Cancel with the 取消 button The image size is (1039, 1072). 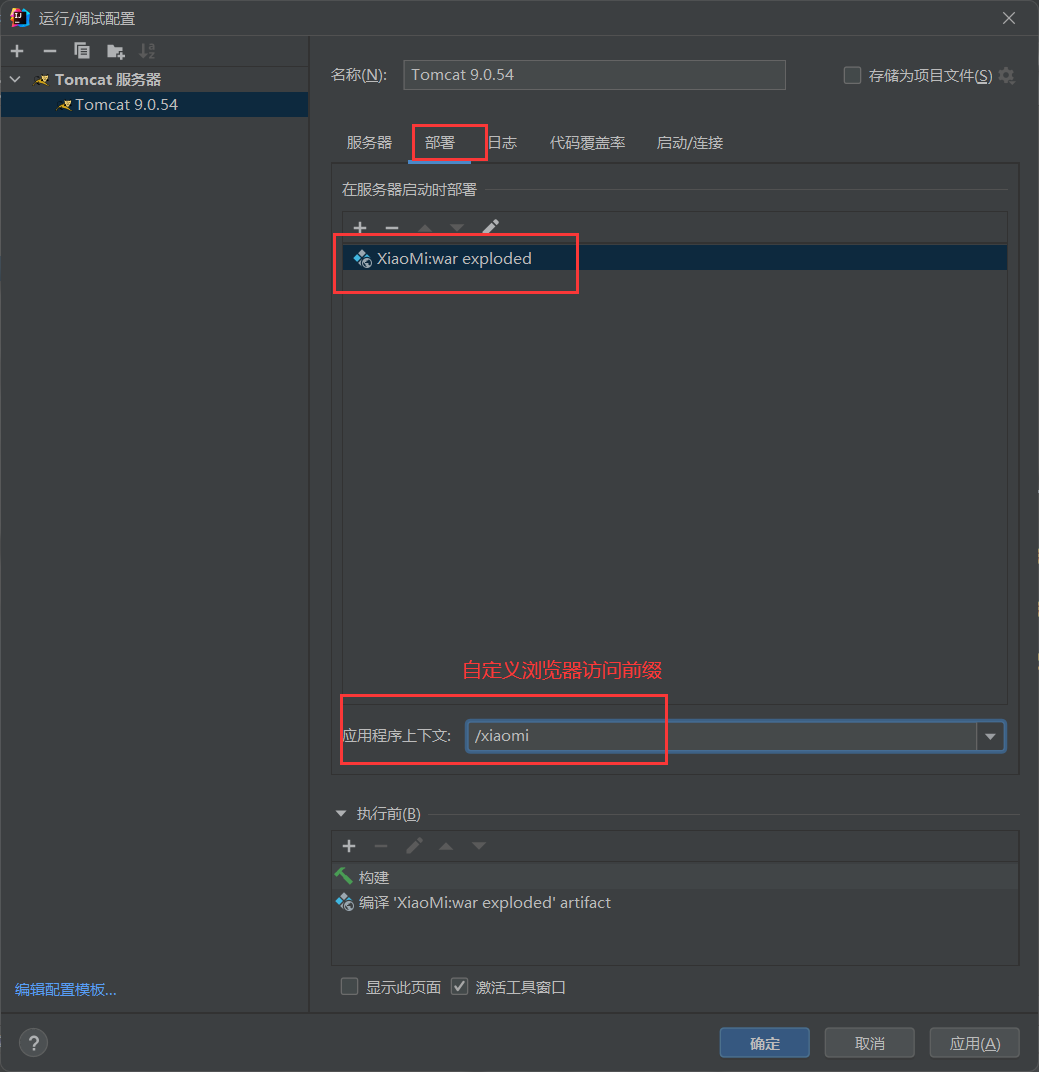point(869,1043)
